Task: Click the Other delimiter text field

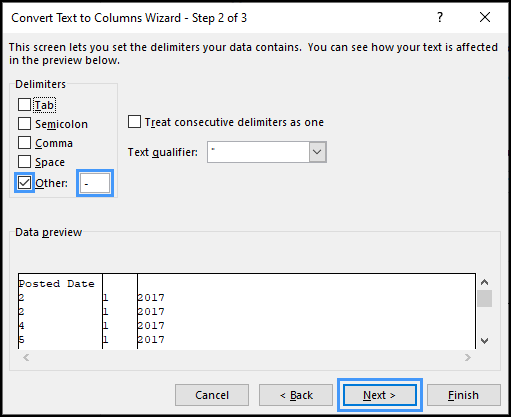Action: click(x=95, y=183)
